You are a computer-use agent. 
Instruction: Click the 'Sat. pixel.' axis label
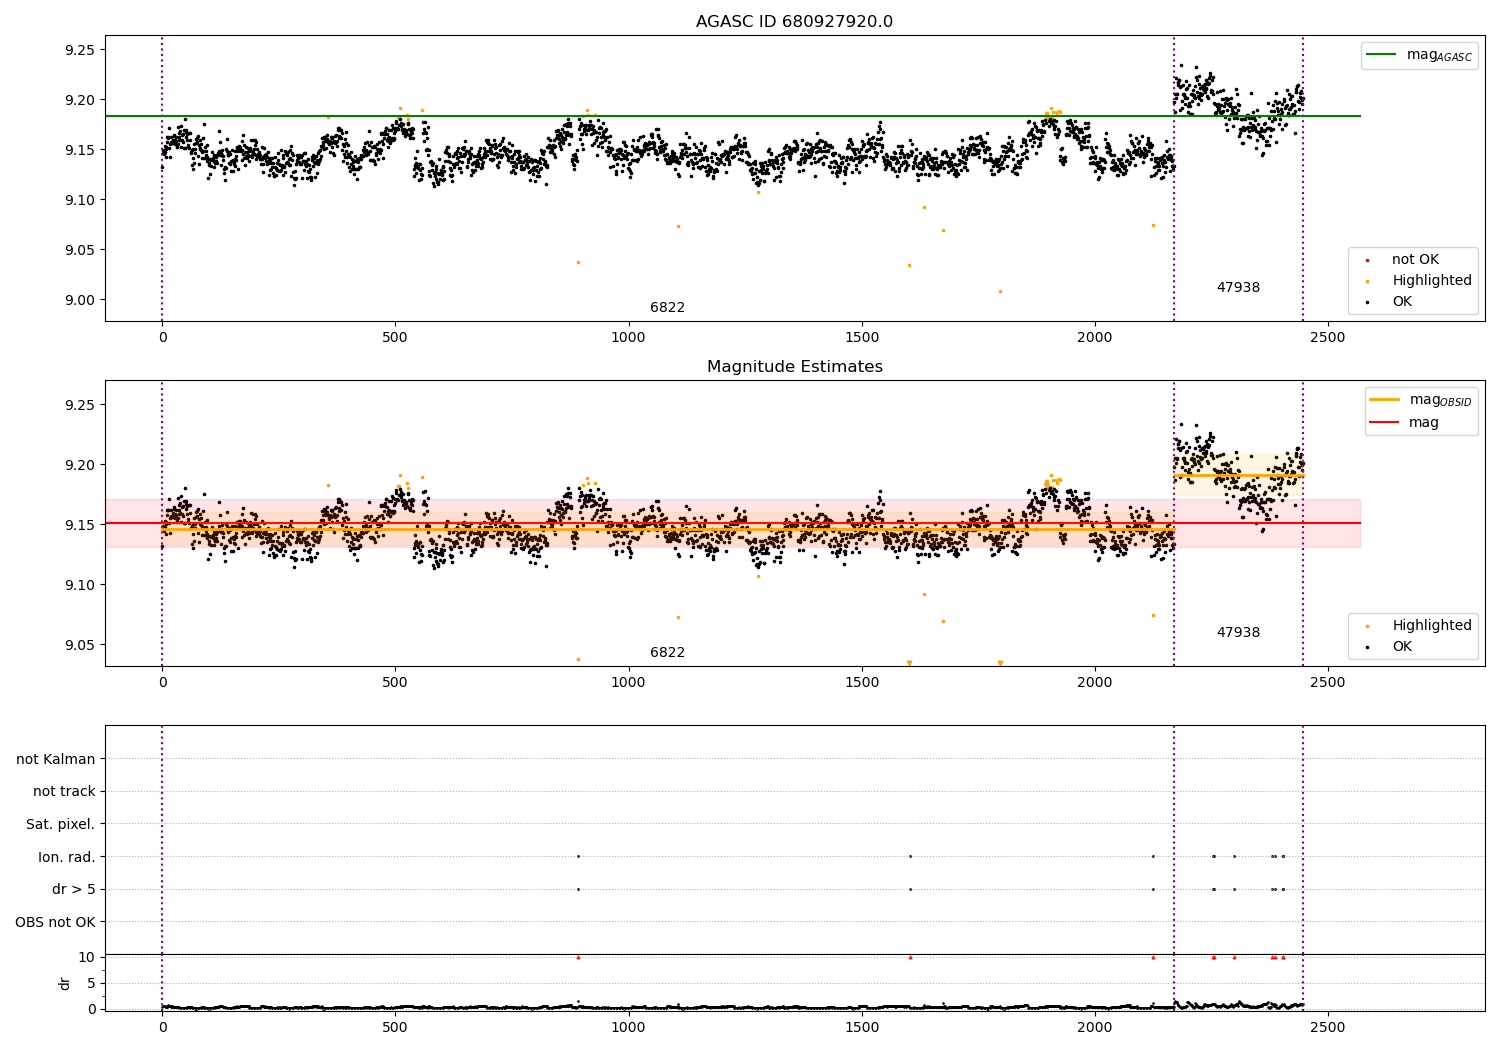[x=61, y=824]
